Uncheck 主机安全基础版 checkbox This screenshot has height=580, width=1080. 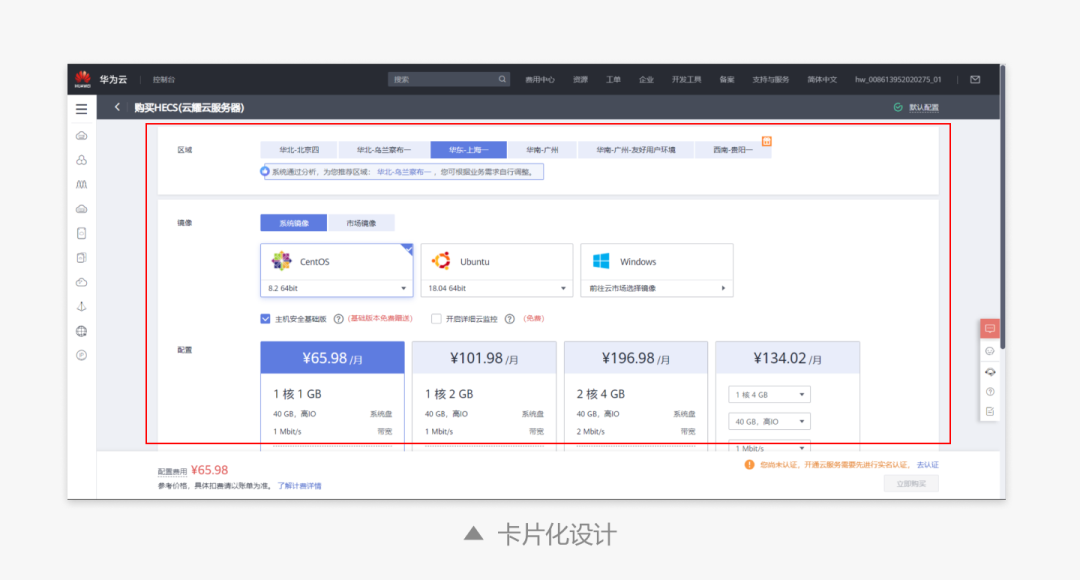click(x=265, y=319)
